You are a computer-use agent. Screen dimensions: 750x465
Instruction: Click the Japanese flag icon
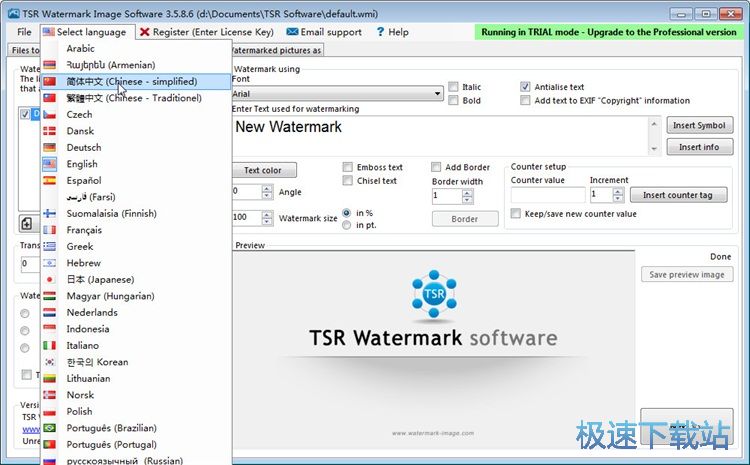click(x=50, y=279)
